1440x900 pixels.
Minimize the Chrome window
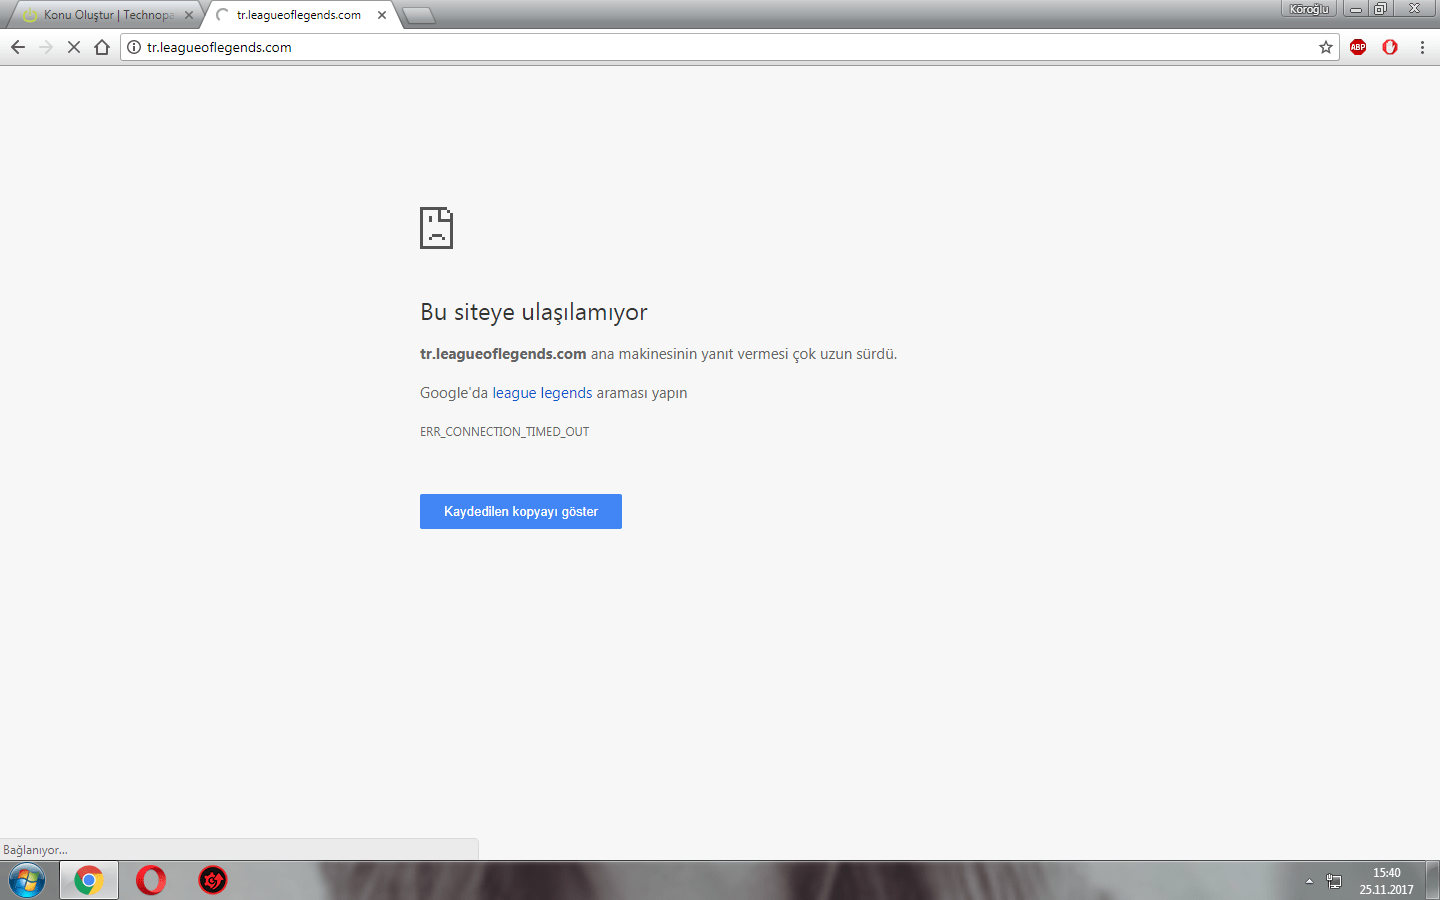1356,9
